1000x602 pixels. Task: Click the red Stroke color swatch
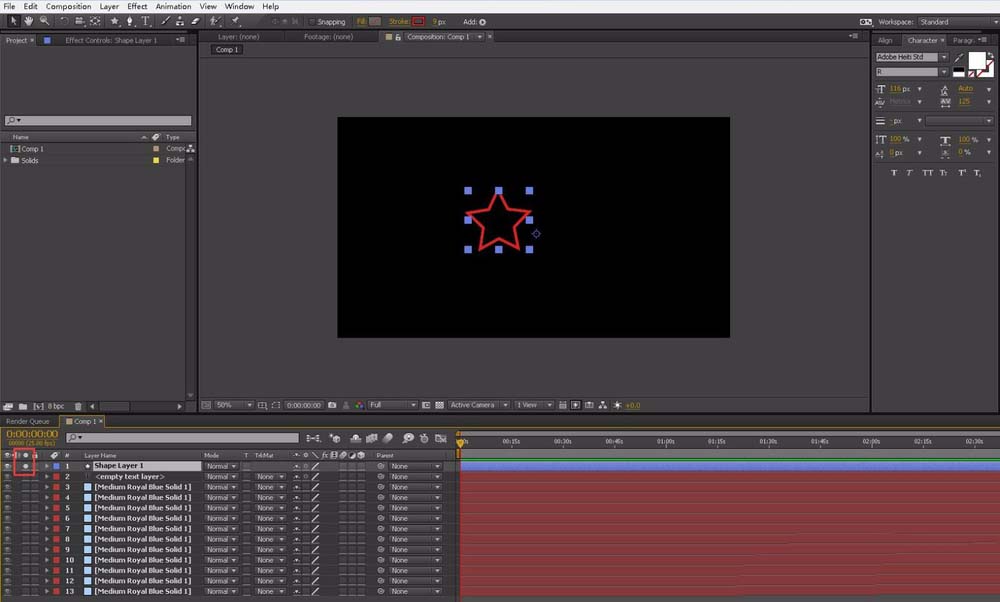[x=418, y=22]
